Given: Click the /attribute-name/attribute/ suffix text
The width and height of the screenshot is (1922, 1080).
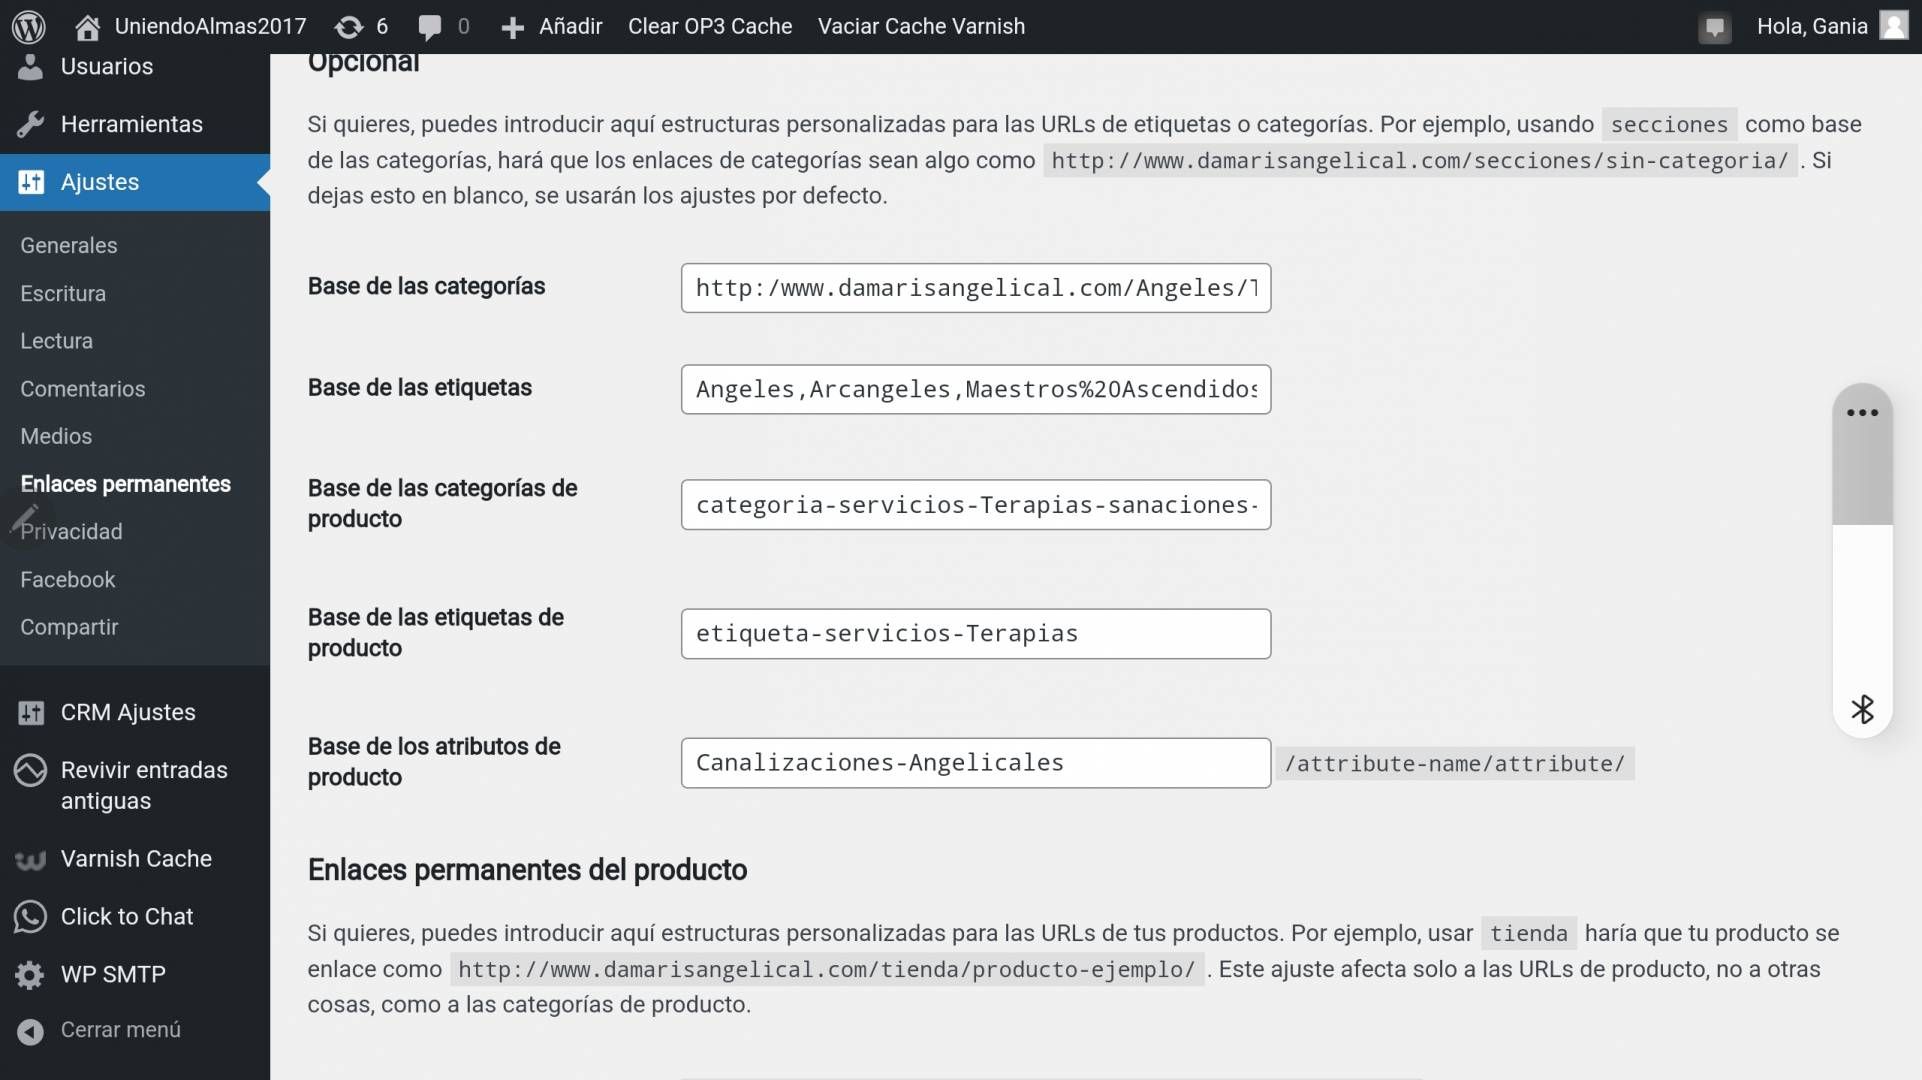Looking at the screenshot, I should pos(1455,764).
